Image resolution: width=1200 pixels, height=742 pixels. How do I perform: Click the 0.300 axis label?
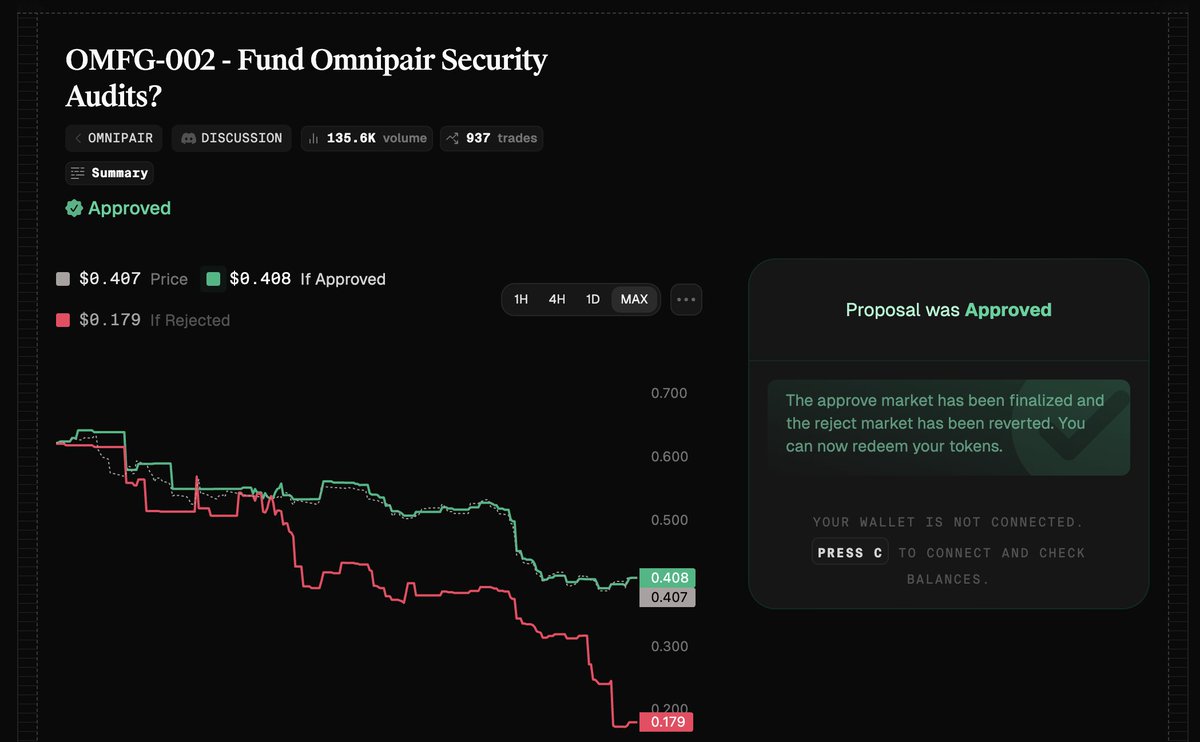pos(669,646)
